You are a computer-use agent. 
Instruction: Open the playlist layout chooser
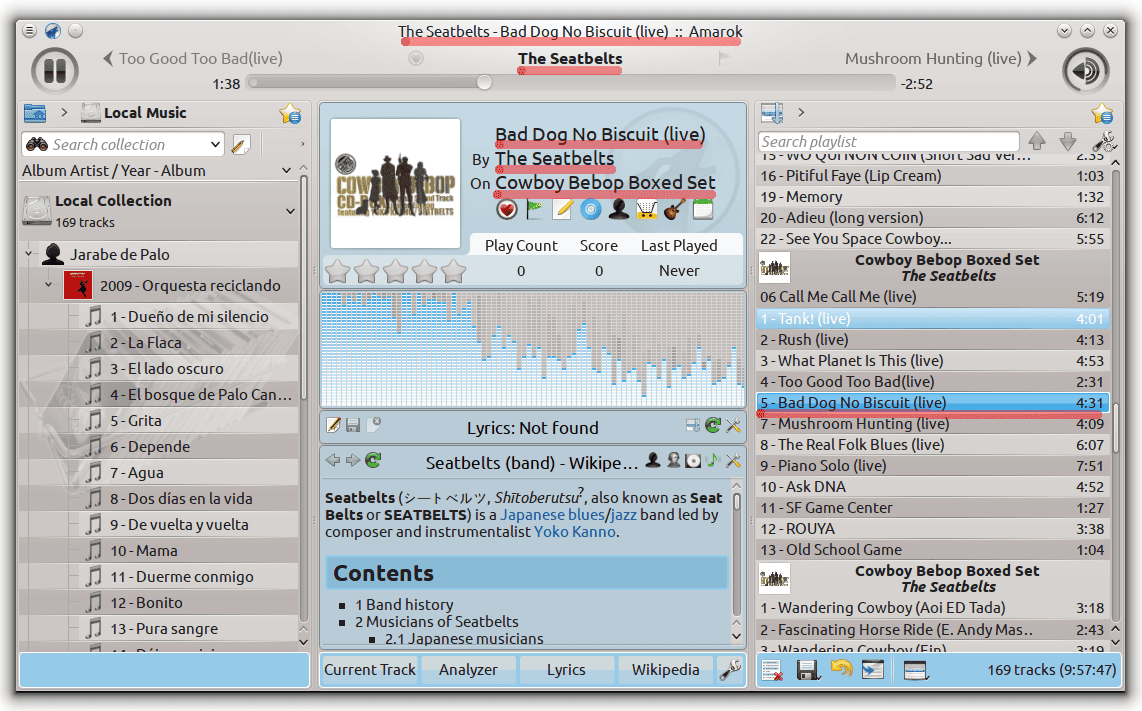pos(915,669)
